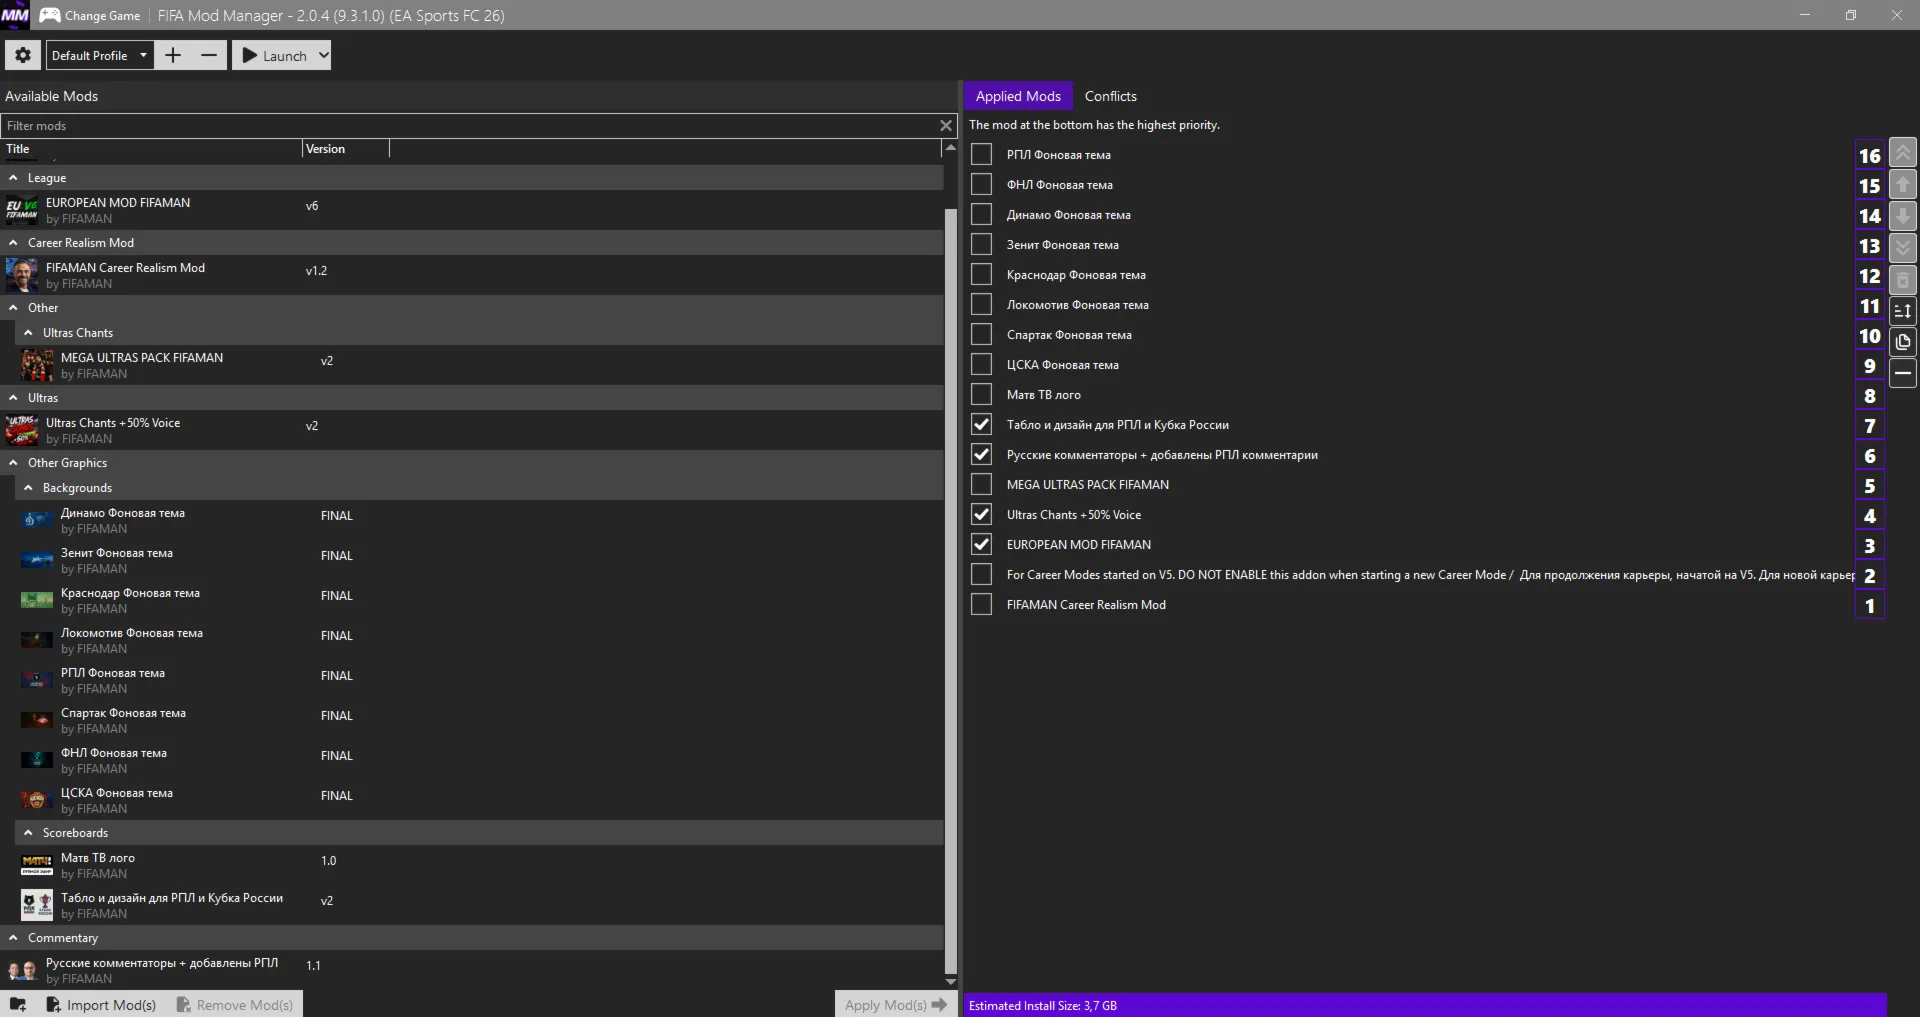Open the Default Profile dropdown
The width and height of the screenshot is (1920, 1017).
tap(100, 55)
